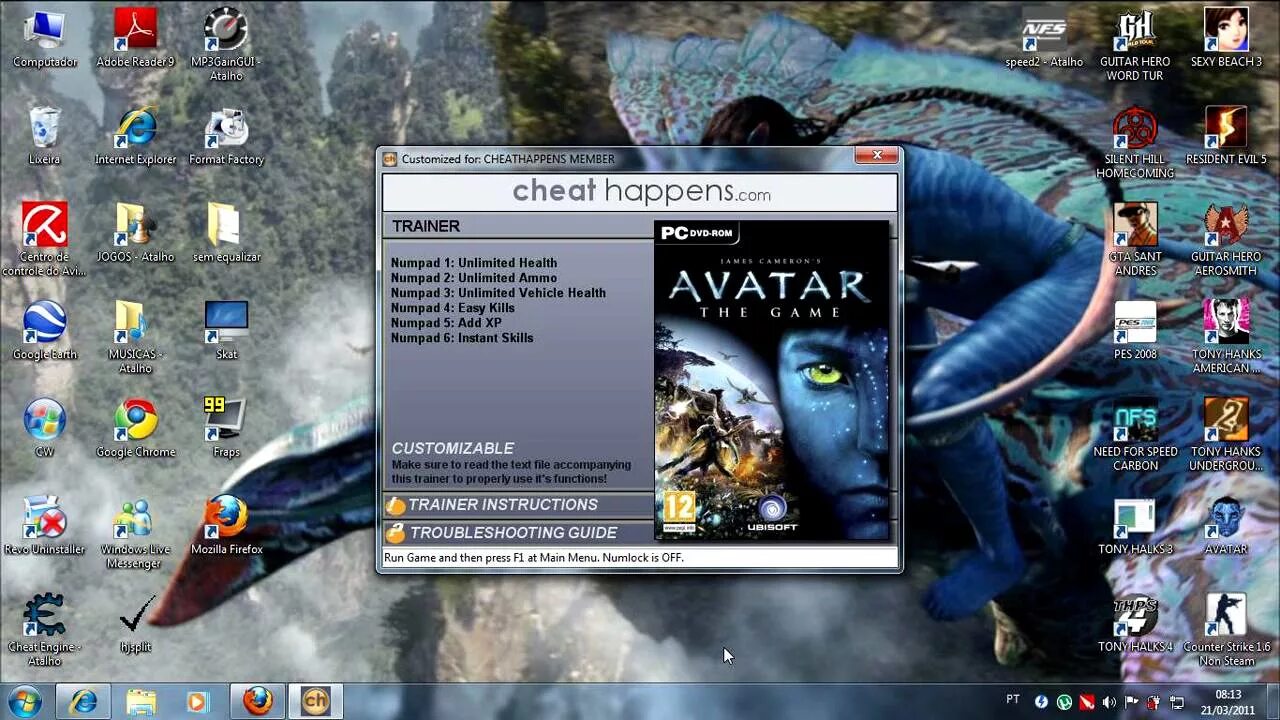Click the Avatar The Game cover image
This screenshot has width=1280, height=720.
click(x=771, y=380)
